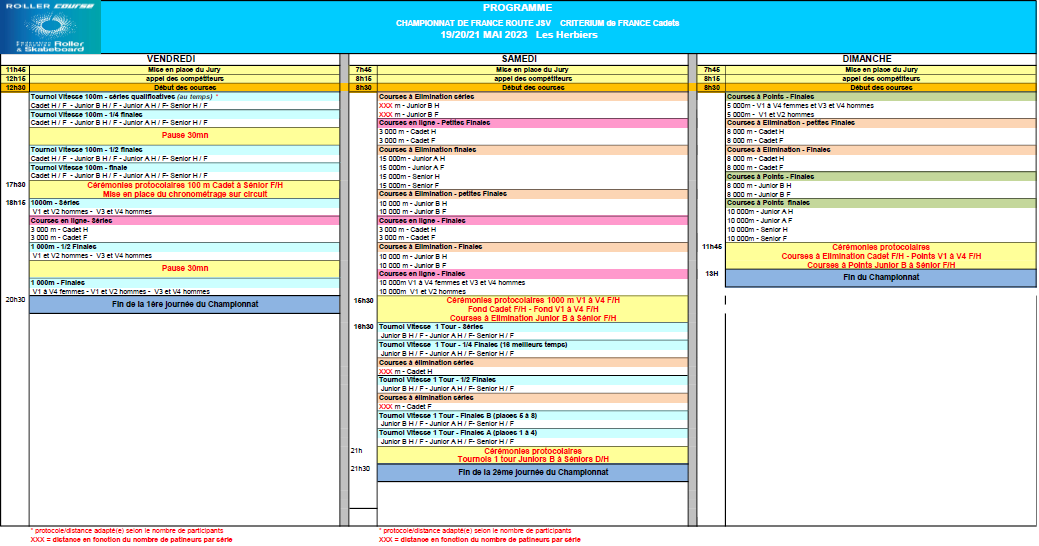Click 'Cérémonies protocolaires 100 m Cadet à Sénior F/H'
1039x546 pixels.
pos(185,186)
